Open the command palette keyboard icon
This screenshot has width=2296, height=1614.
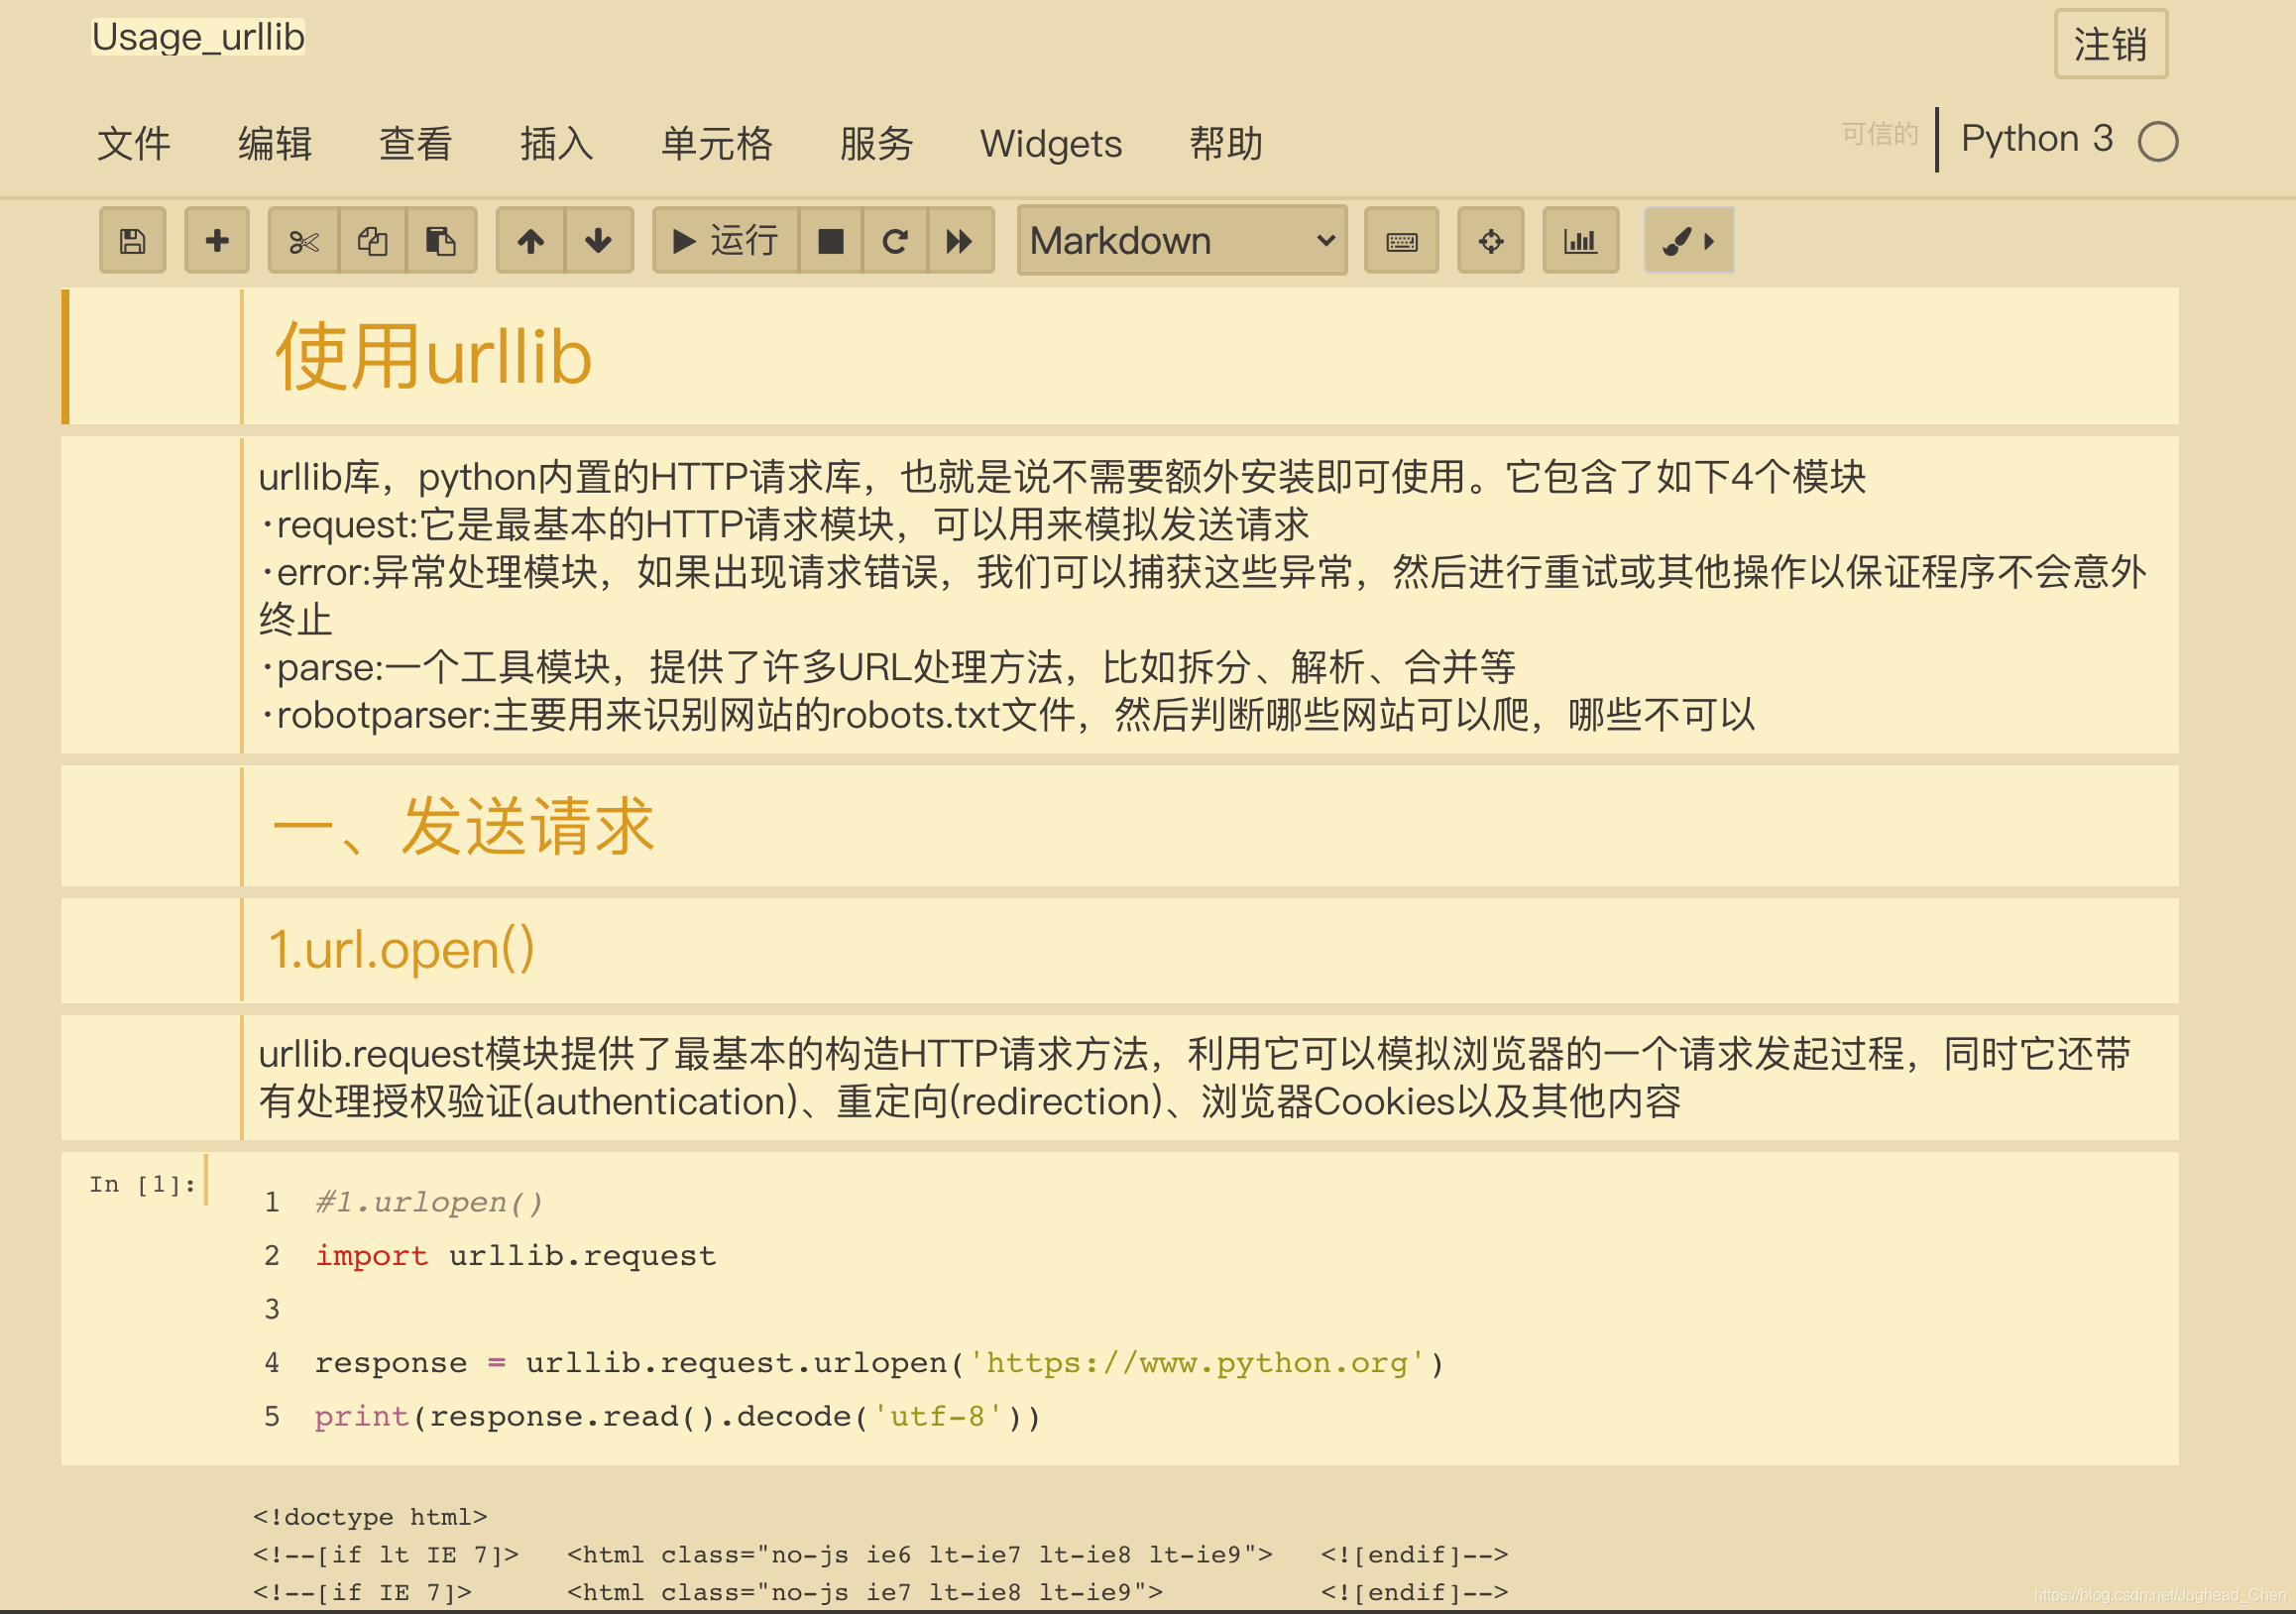click(x=1401, y=241)
